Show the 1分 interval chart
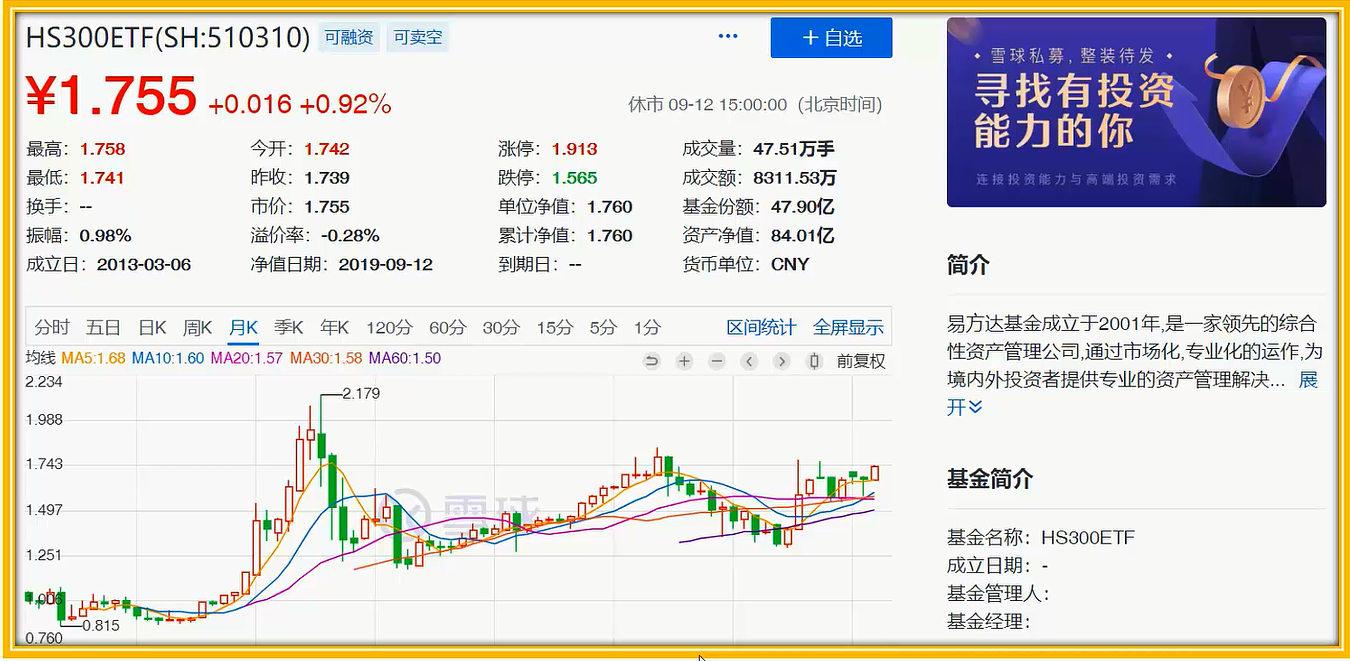Viewport: 1350px width, 661px height. (x=647, y=327)
